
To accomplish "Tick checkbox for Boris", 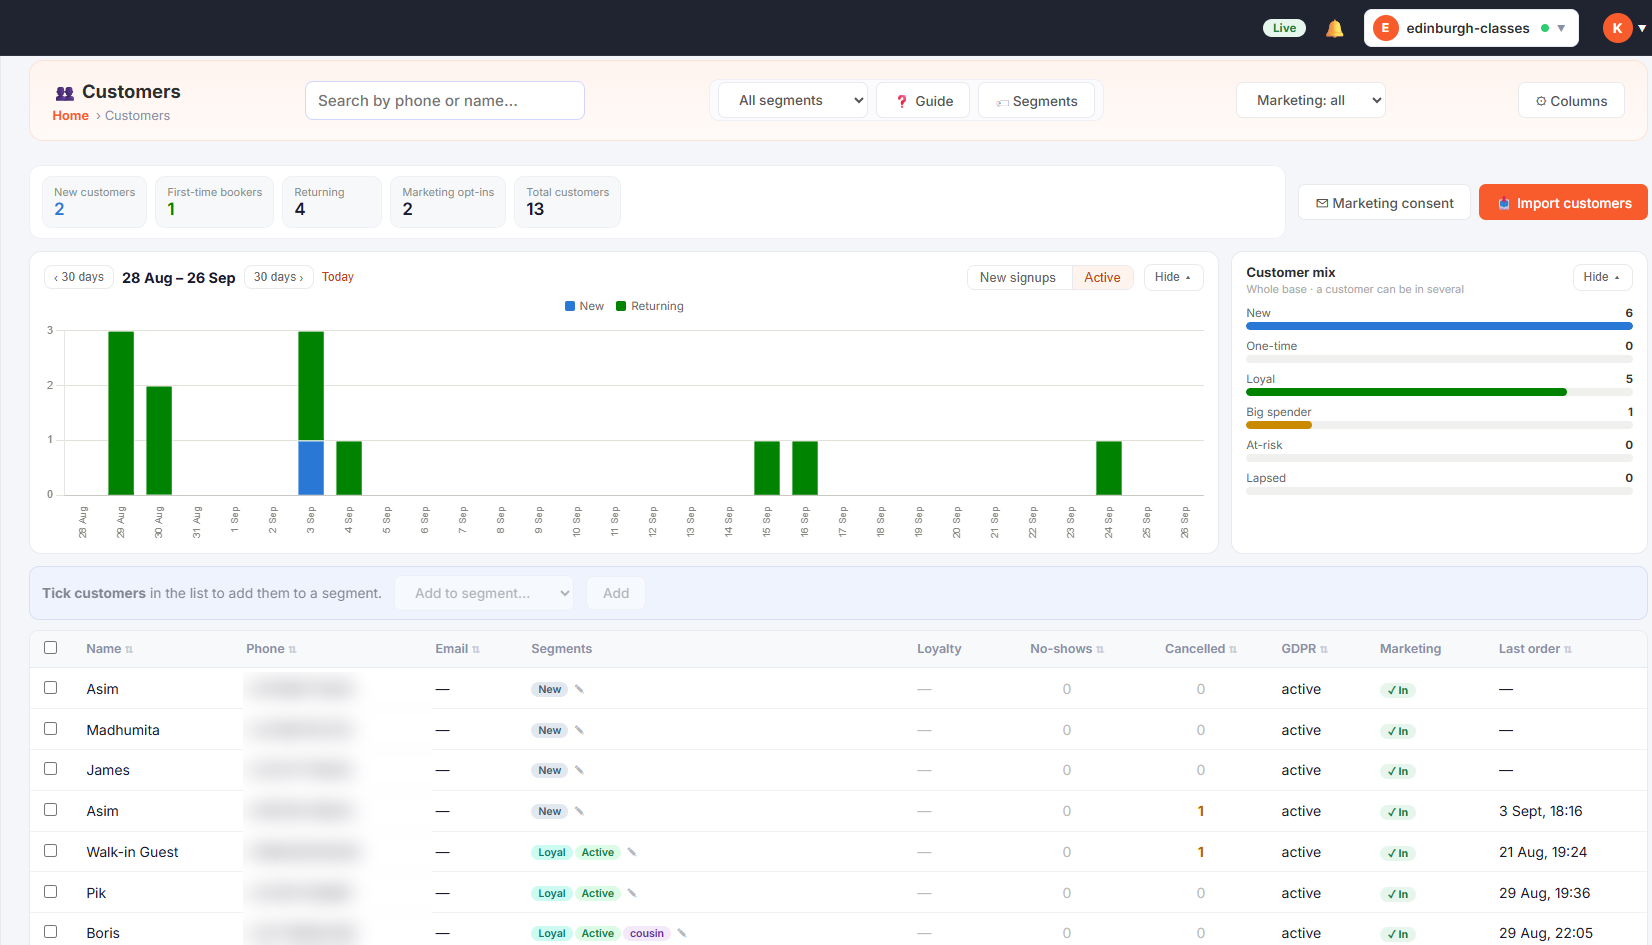I will pyautogui.click(x=51, y=932).
